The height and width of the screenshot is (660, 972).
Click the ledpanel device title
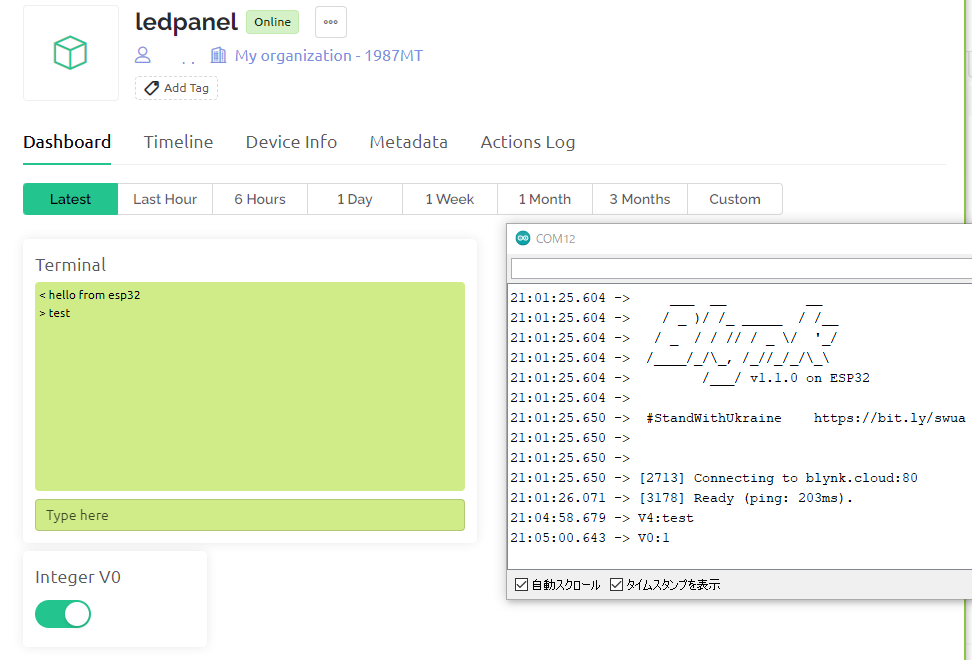pyautogui.click(x=186, y=22)
